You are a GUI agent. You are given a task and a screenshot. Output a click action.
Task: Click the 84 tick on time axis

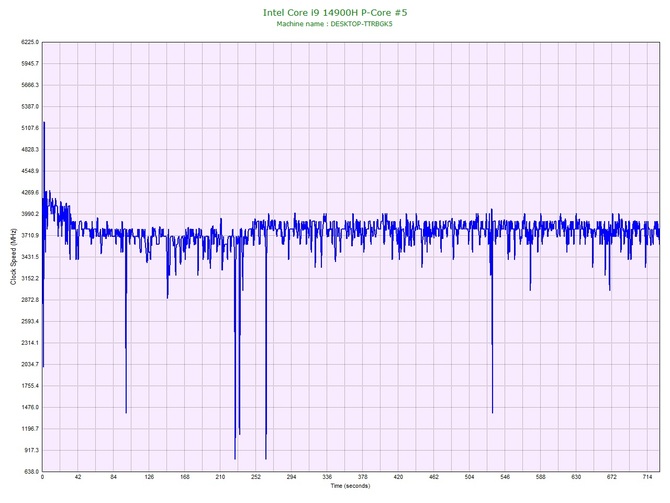[113, 477]
